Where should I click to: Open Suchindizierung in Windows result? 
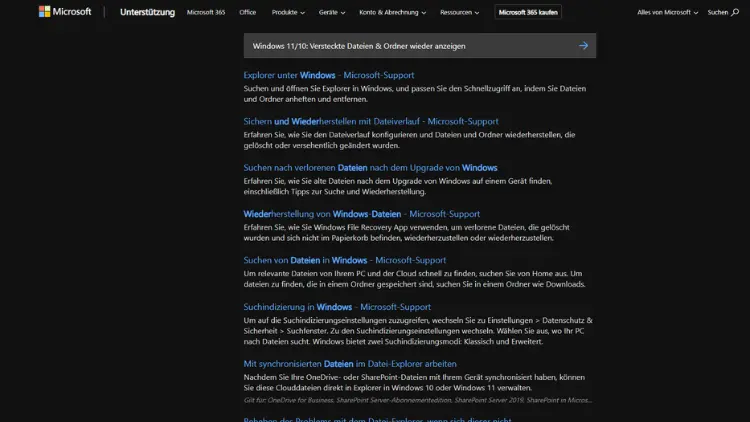(337, 307)
